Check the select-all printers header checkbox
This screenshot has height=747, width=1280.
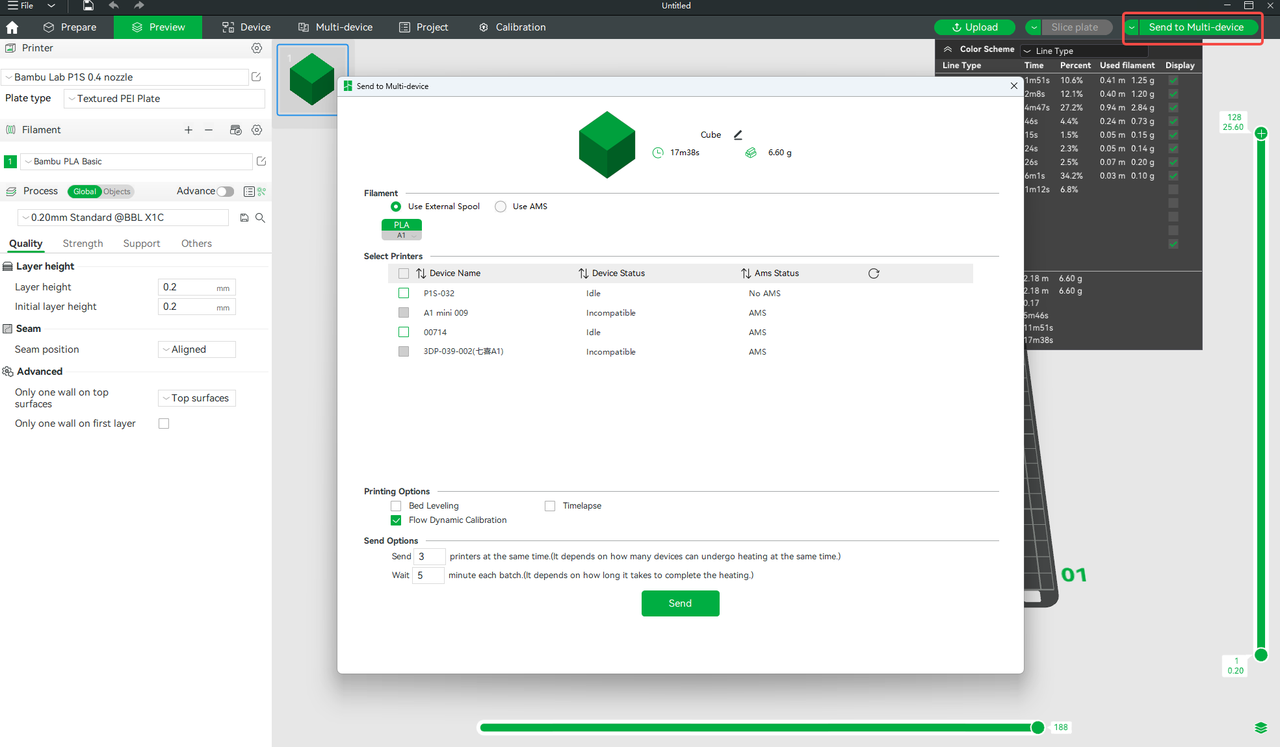[x=403, y=273]
